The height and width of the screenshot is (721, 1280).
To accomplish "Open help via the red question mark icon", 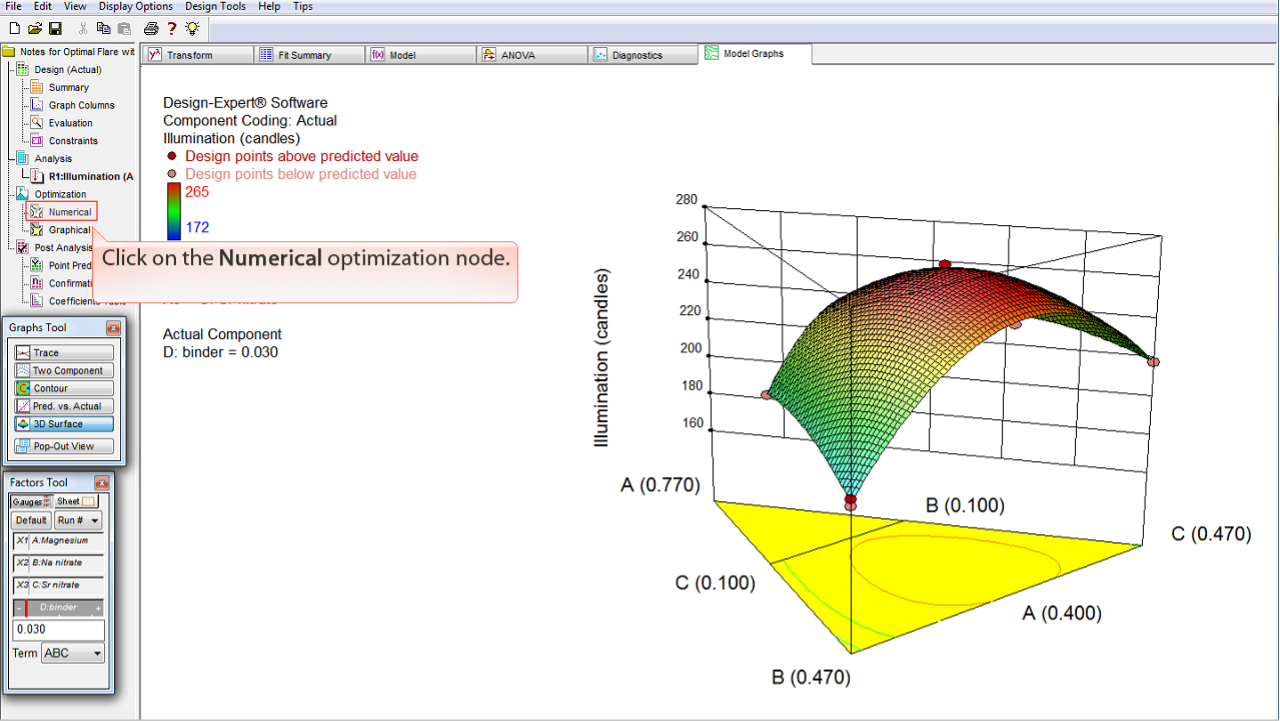I will tap(172, 28).
